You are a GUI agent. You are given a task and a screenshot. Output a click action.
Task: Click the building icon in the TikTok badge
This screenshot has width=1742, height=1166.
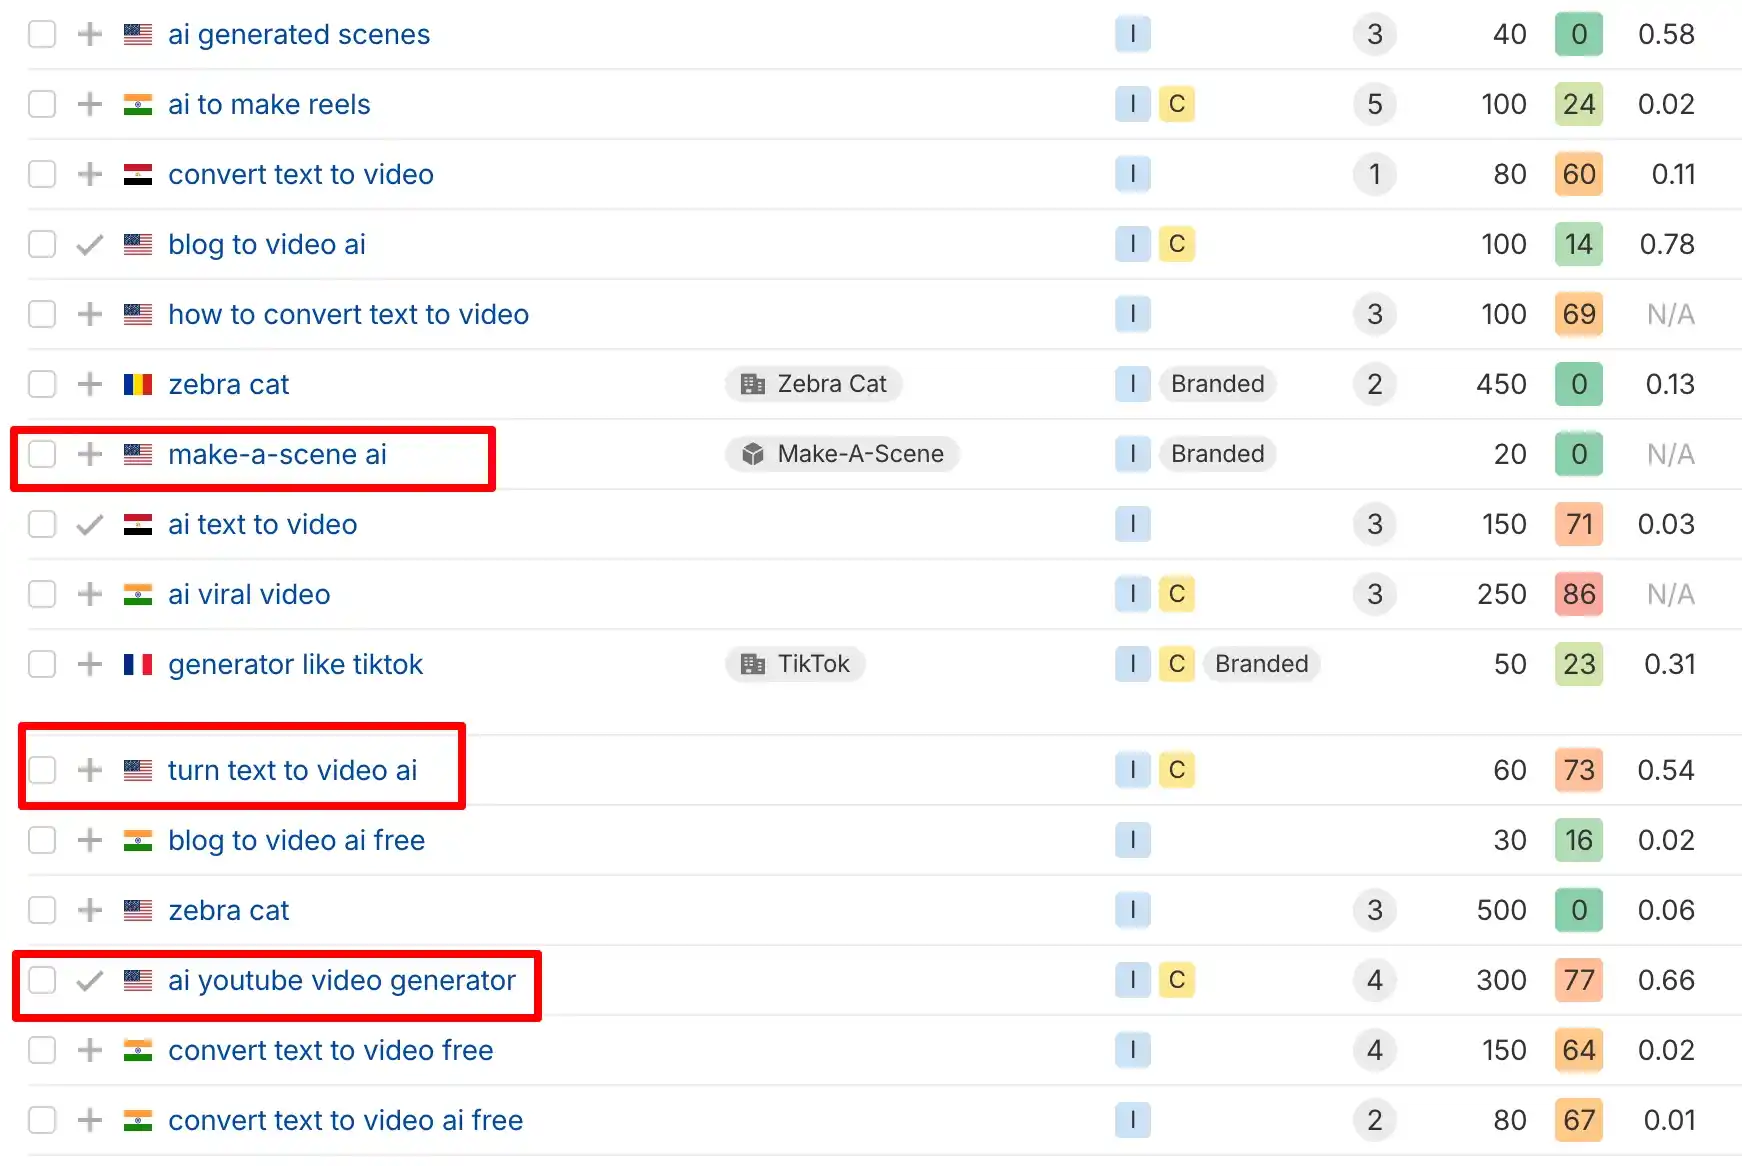tap(751, 663)
